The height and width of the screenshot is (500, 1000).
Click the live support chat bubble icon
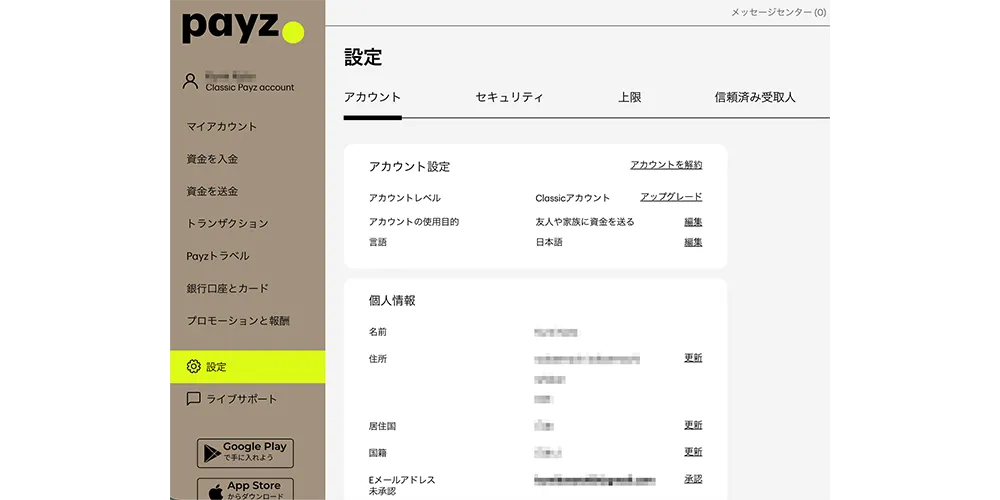tap(194, 399)
